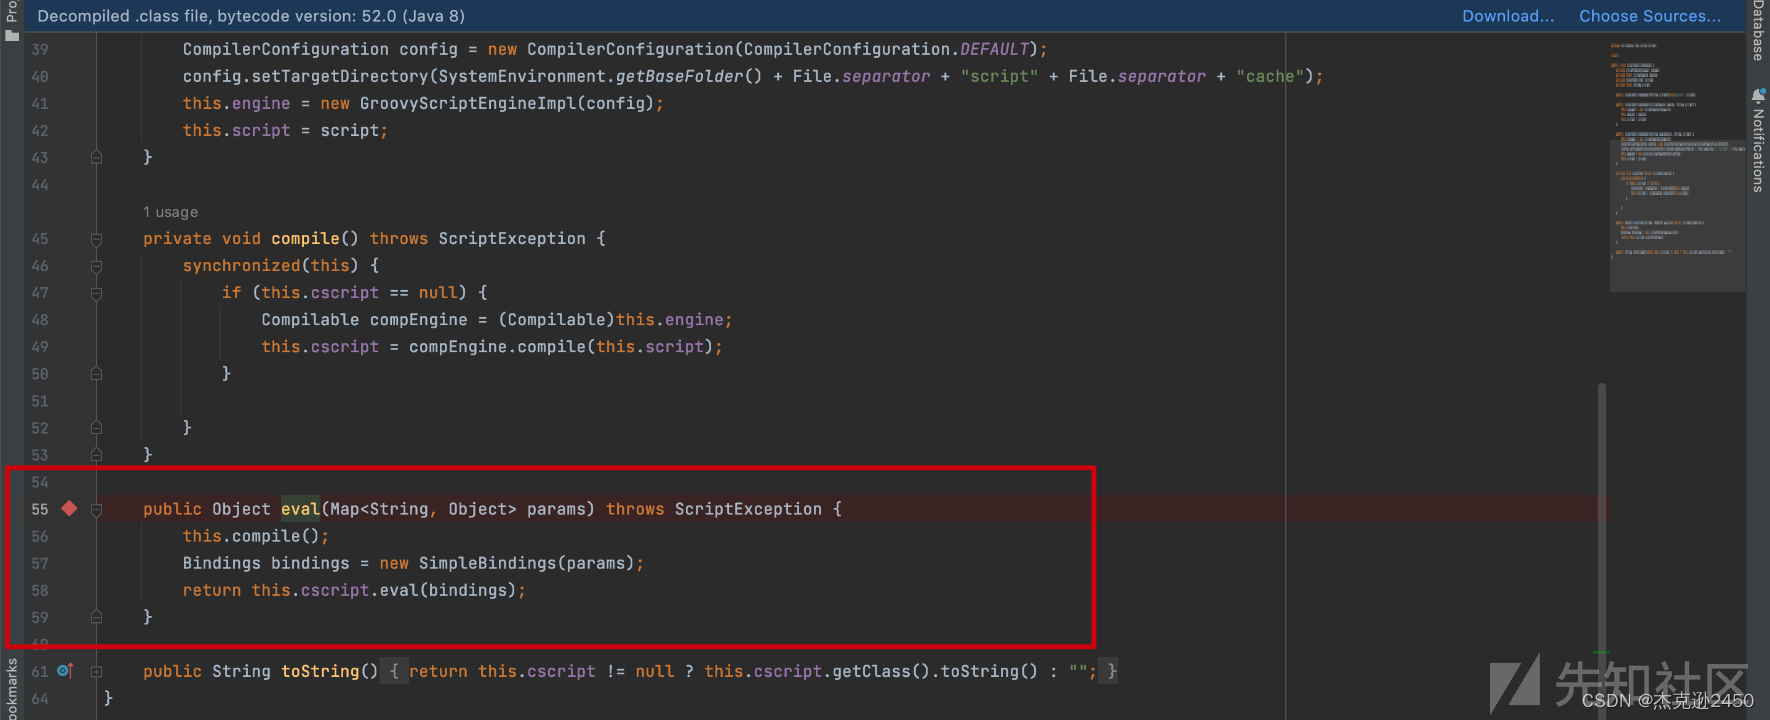Click the 'compile' method name on line 45
1770x720 pixels.
point(305,238)
